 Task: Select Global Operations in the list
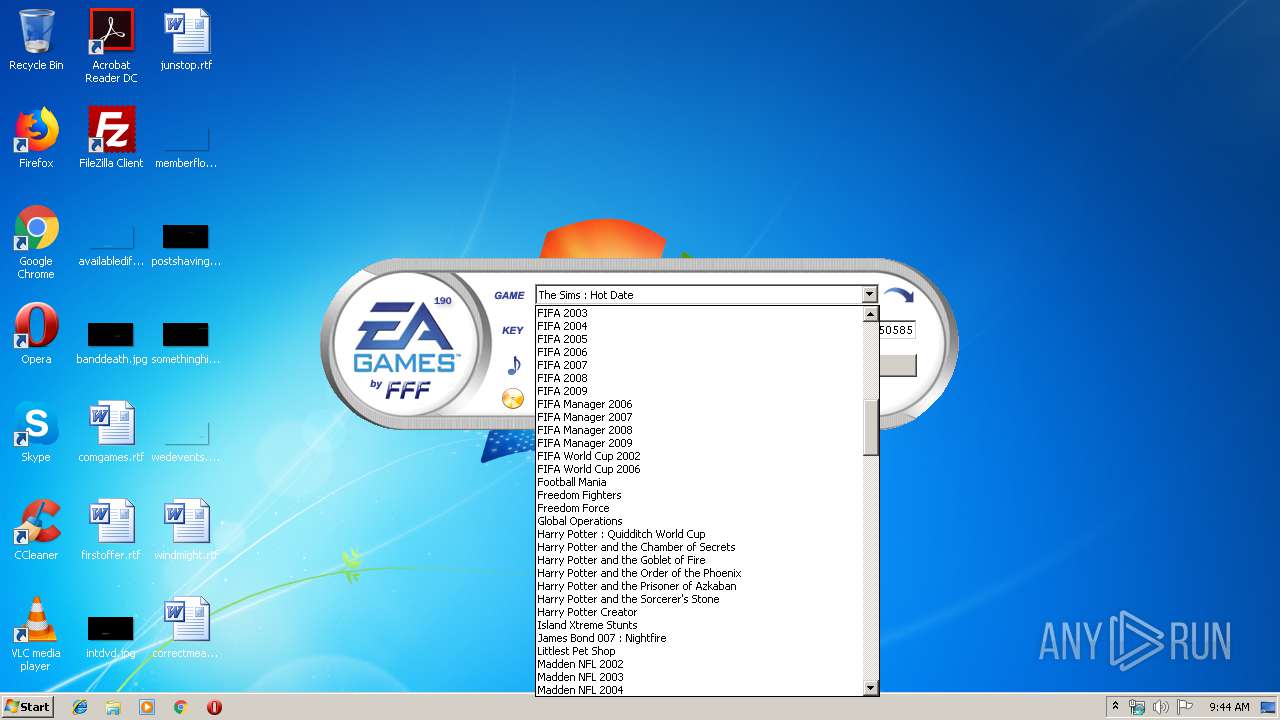pyautogui.click(x=698, y=521)
